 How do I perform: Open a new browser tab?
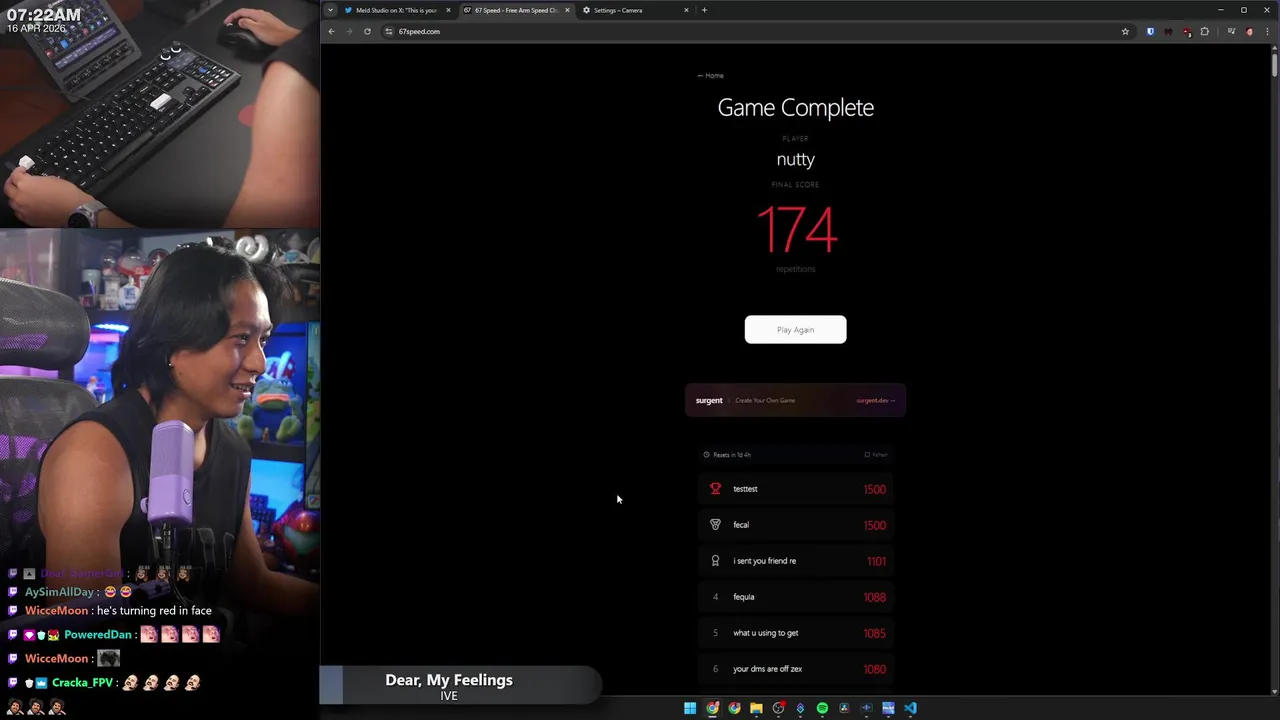pyautogui.click(x=704, y=10)
